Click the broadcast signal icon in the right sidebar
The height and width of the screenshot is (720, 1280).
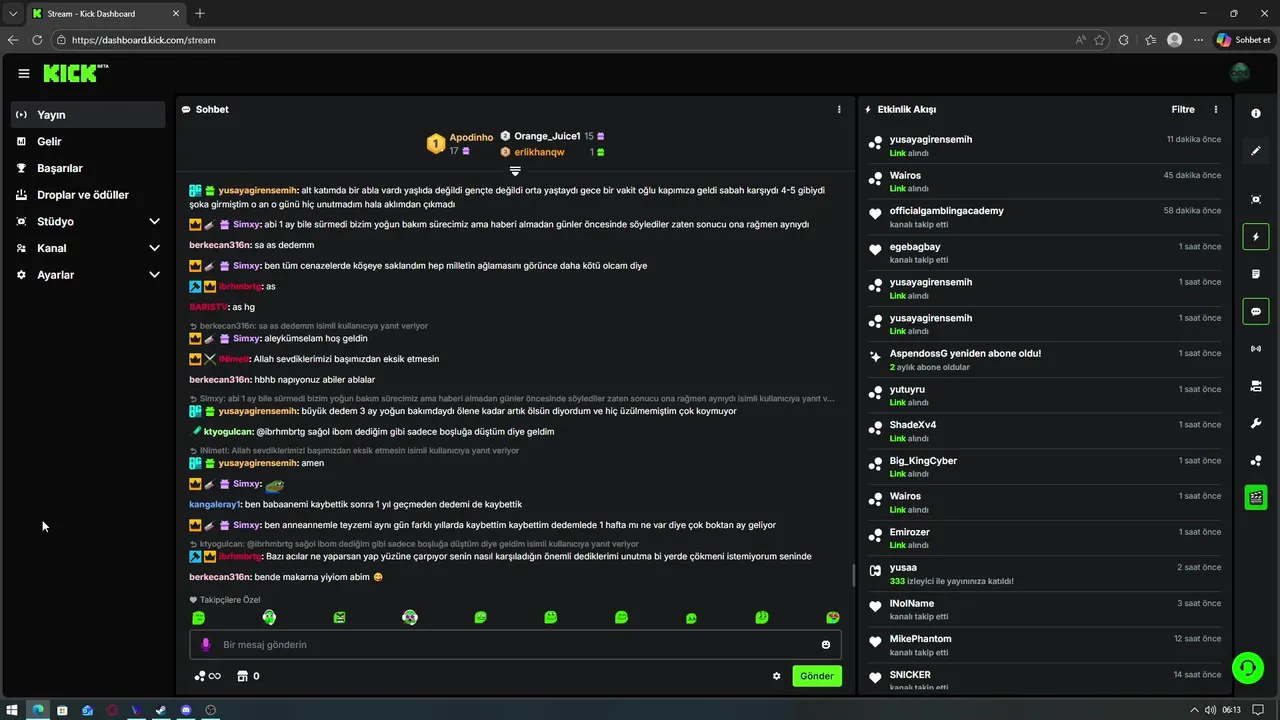point(1256,349)
